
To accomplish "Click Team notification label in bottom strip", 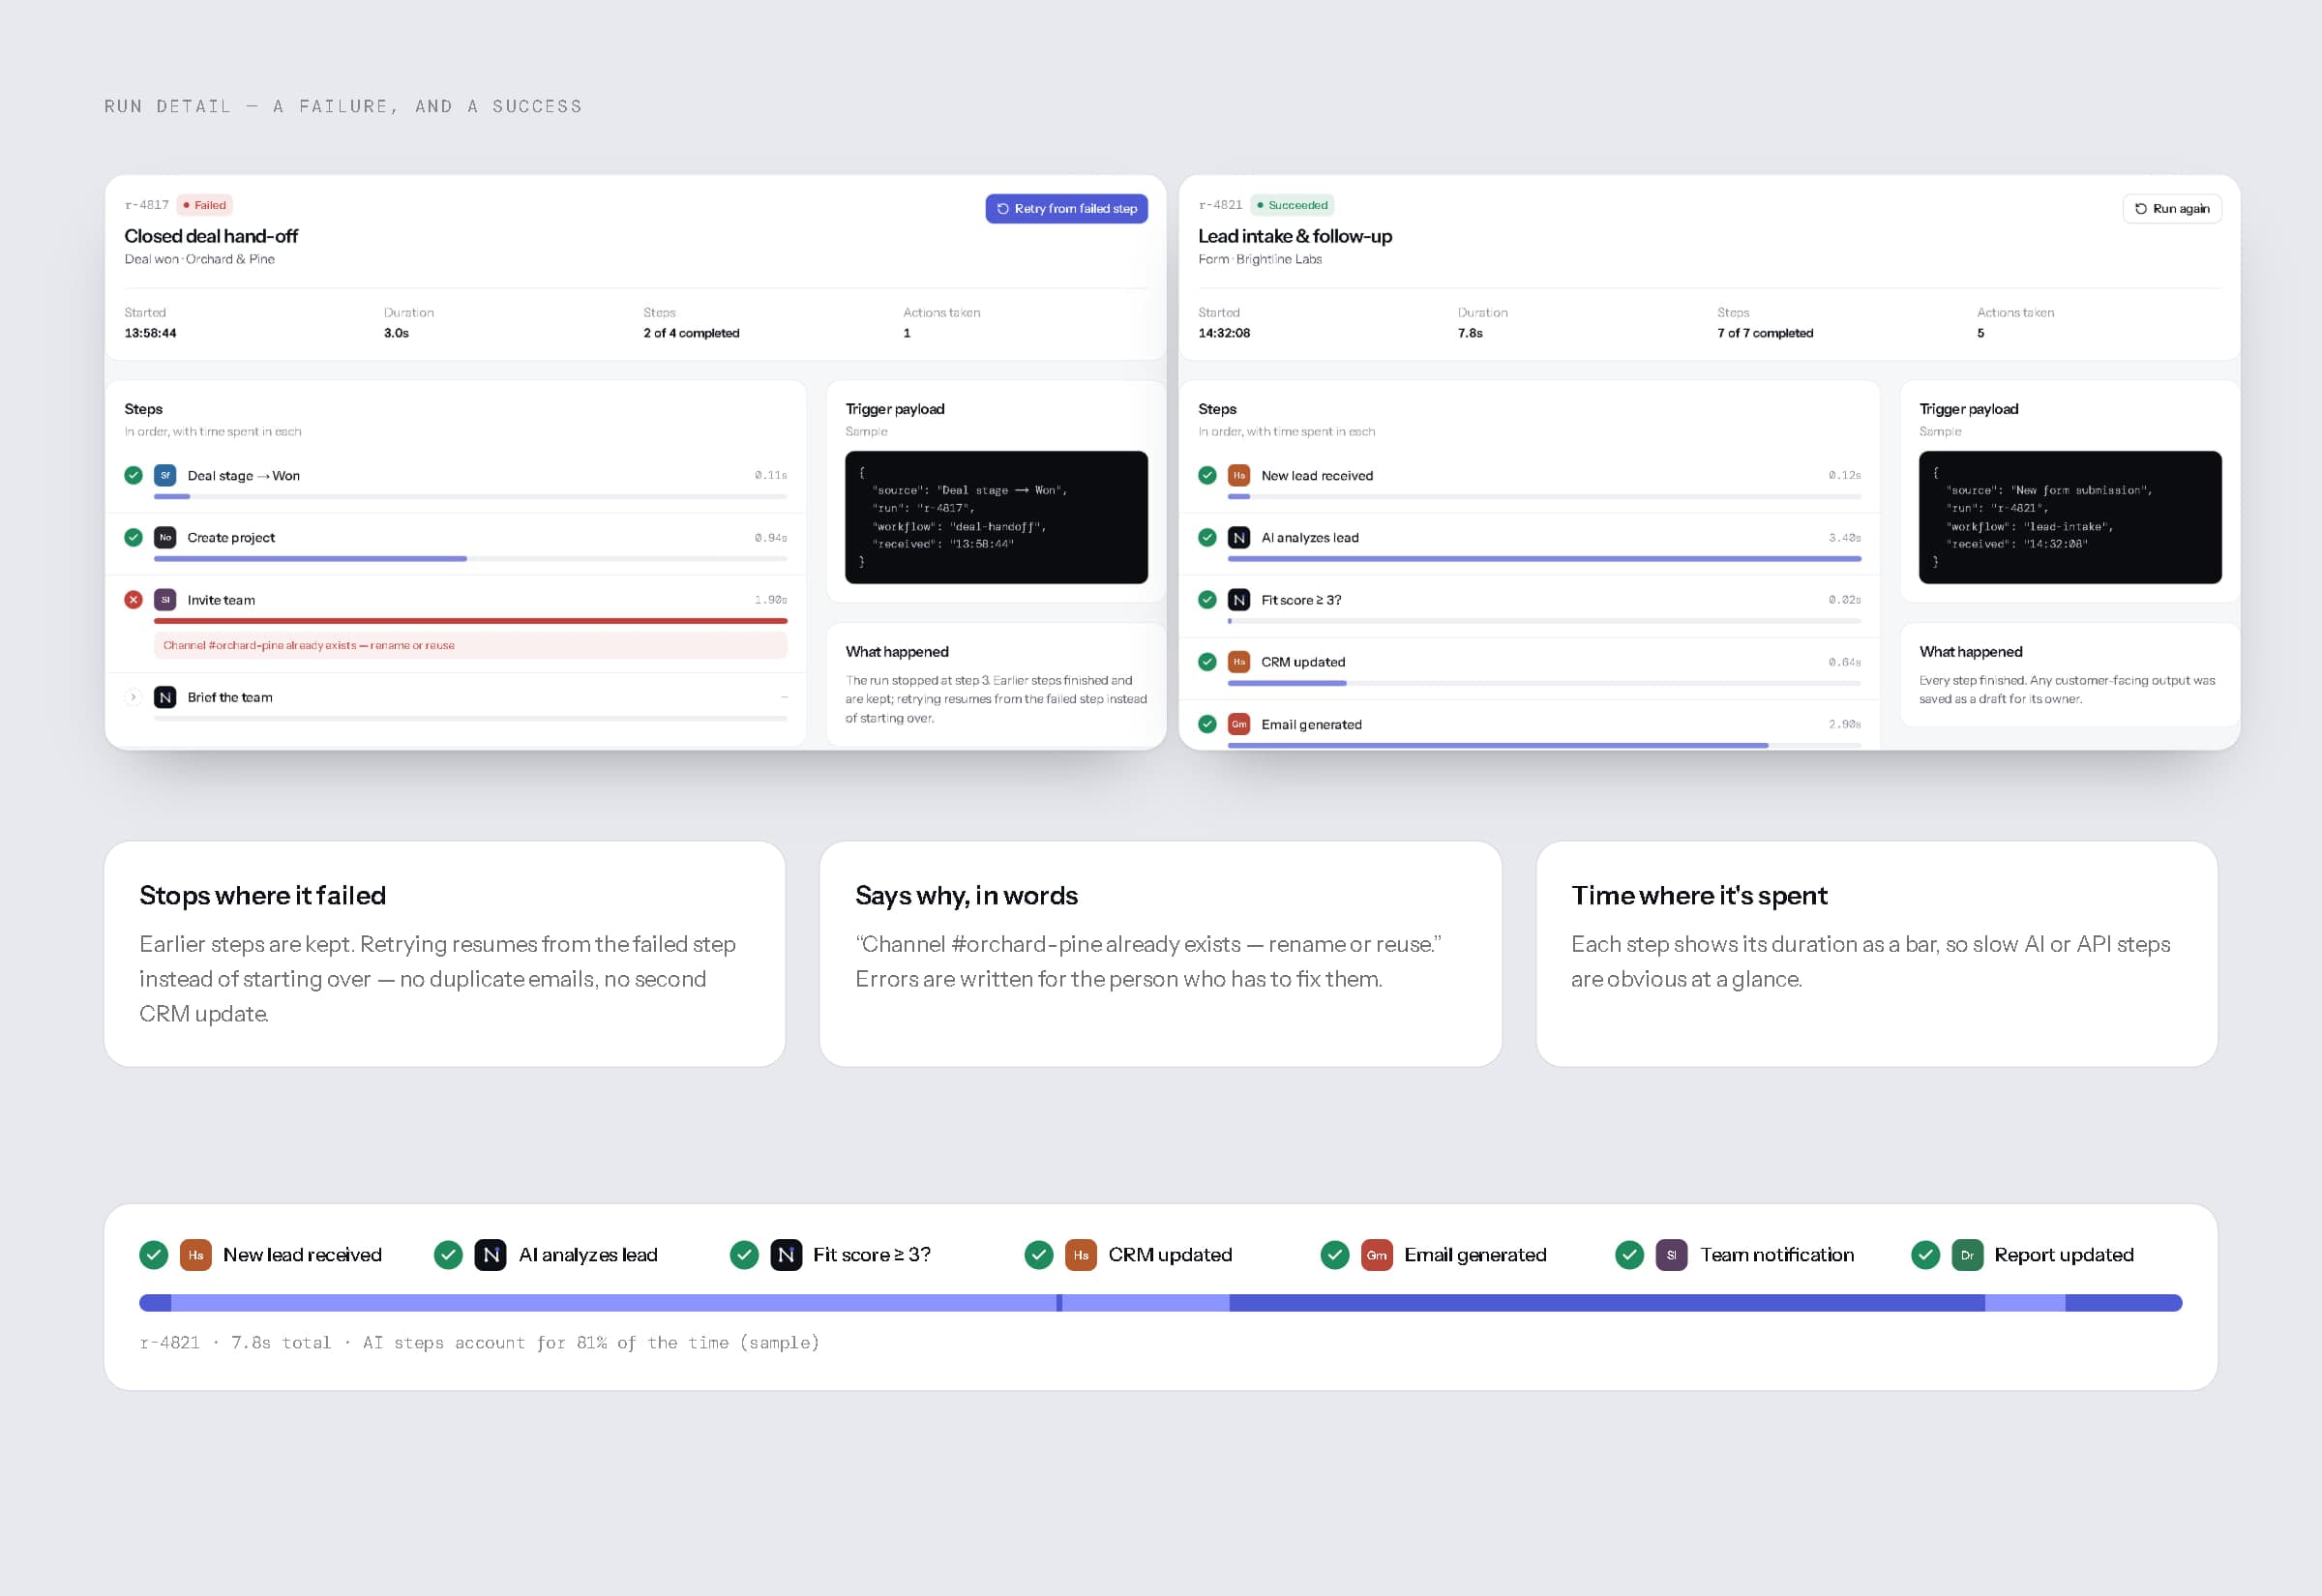I will pyautogui.click(x=1777, y=1255).
